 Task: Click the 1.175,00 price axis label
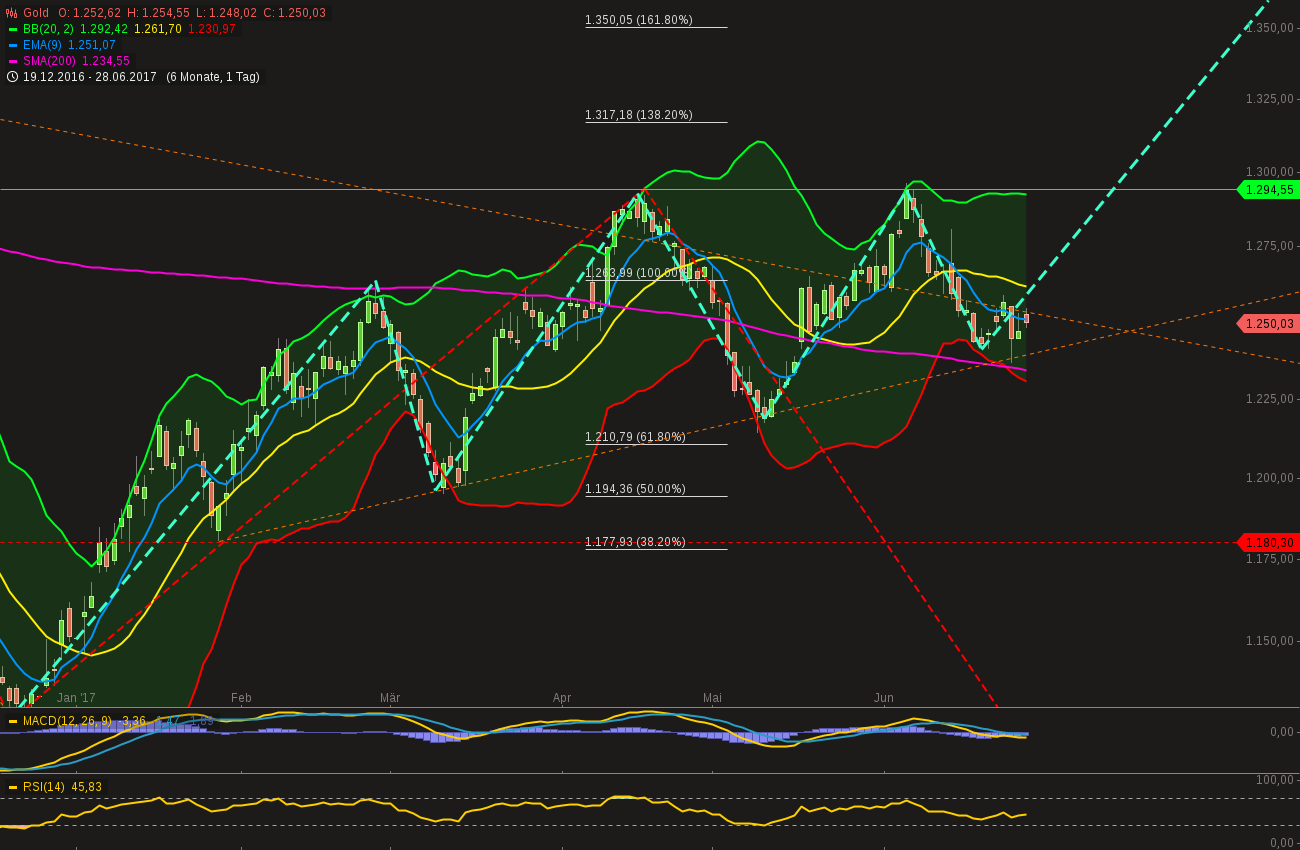[1270, 558]
